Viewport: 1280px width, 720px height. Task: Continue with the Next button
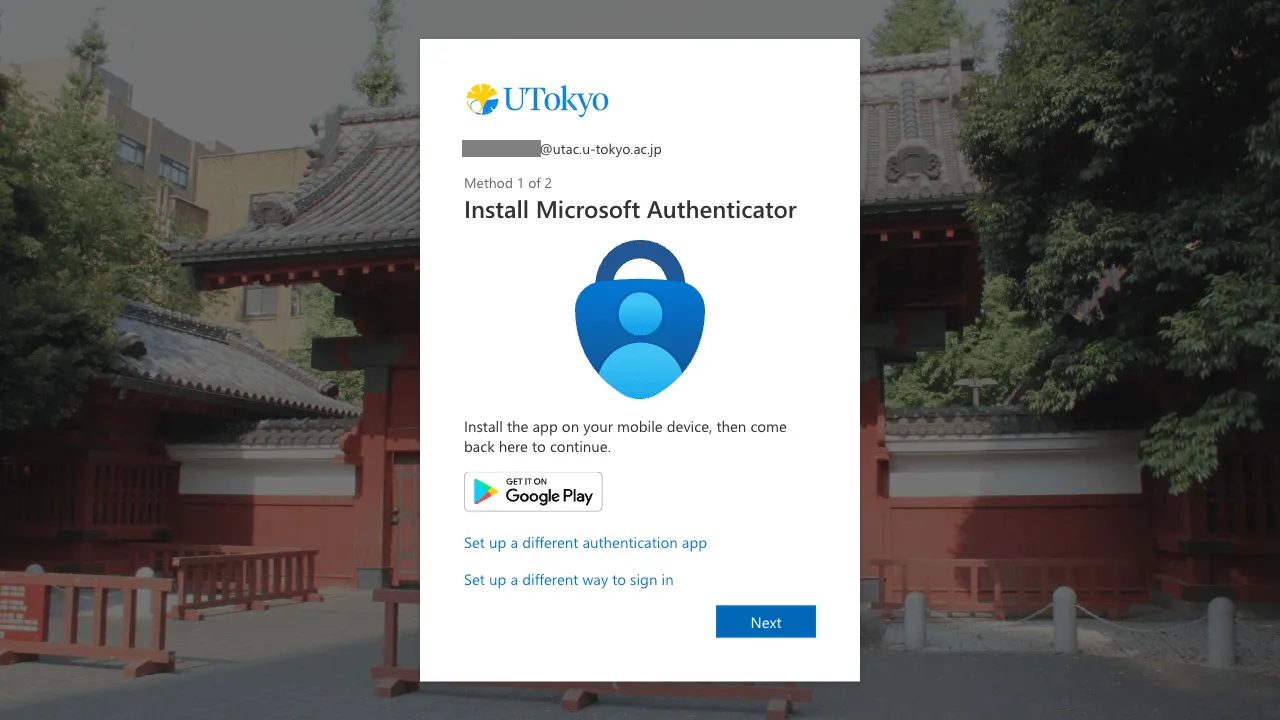(766, 622)
